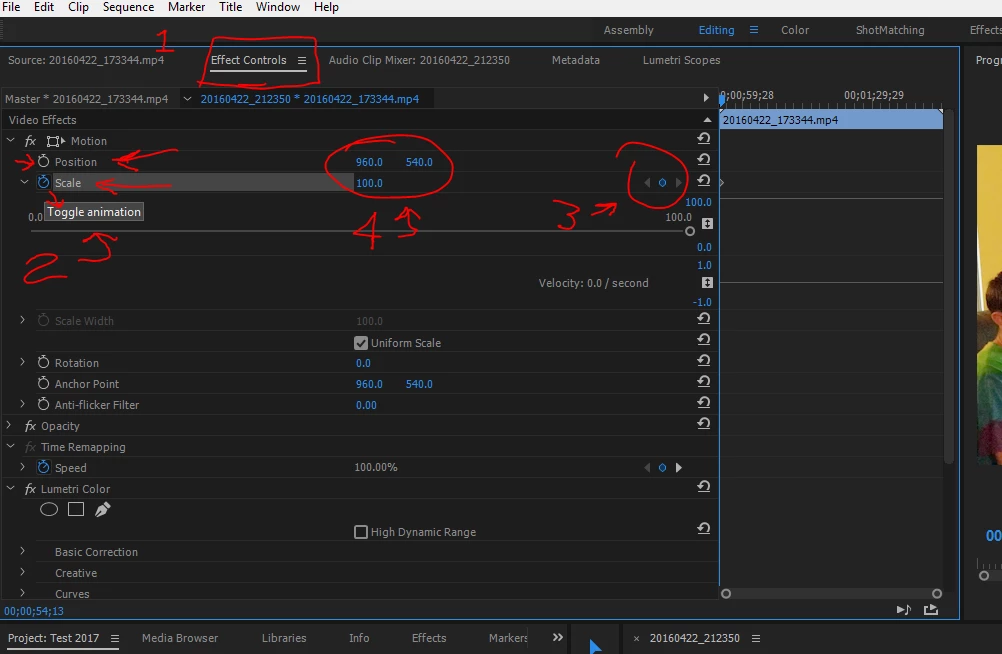Screen dimensions: 1002x654
Task: Open the Project Test 2017 panel menu
Action: [x=114, y=638]
